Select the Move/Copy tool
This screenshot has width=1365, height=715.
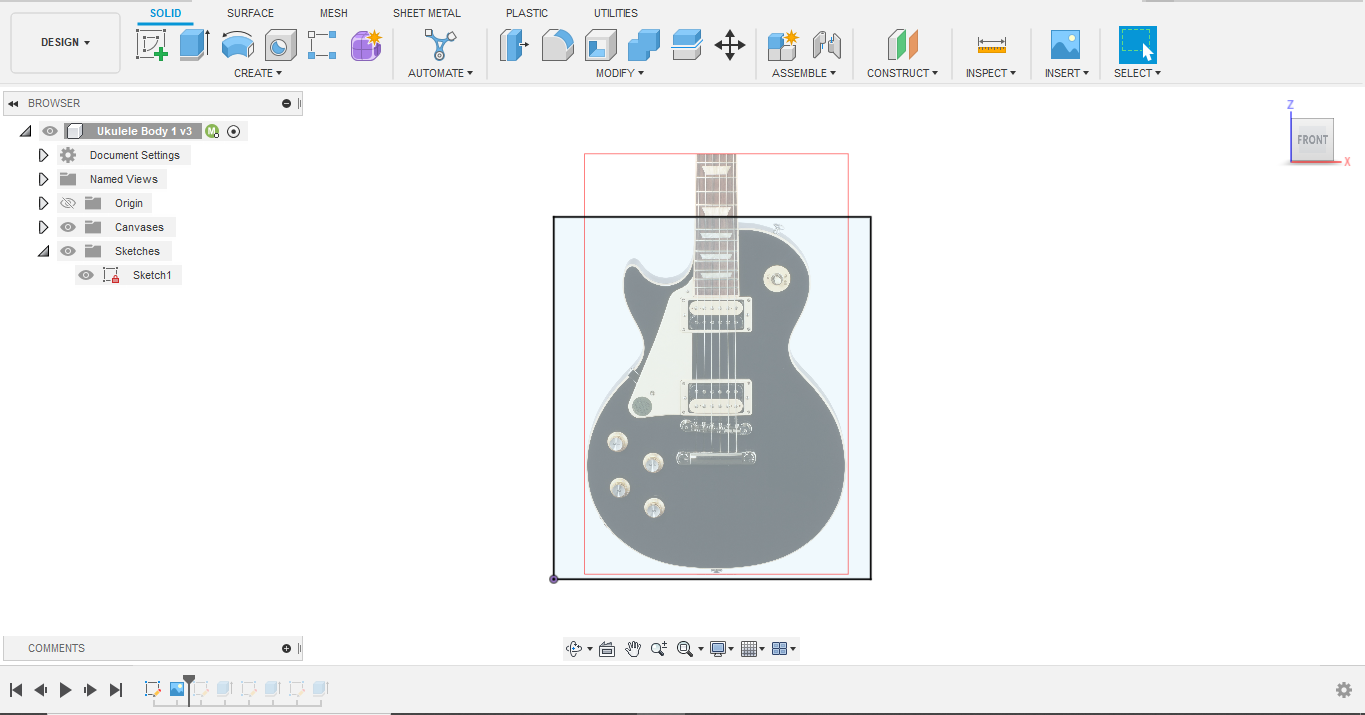coord(730,45)
